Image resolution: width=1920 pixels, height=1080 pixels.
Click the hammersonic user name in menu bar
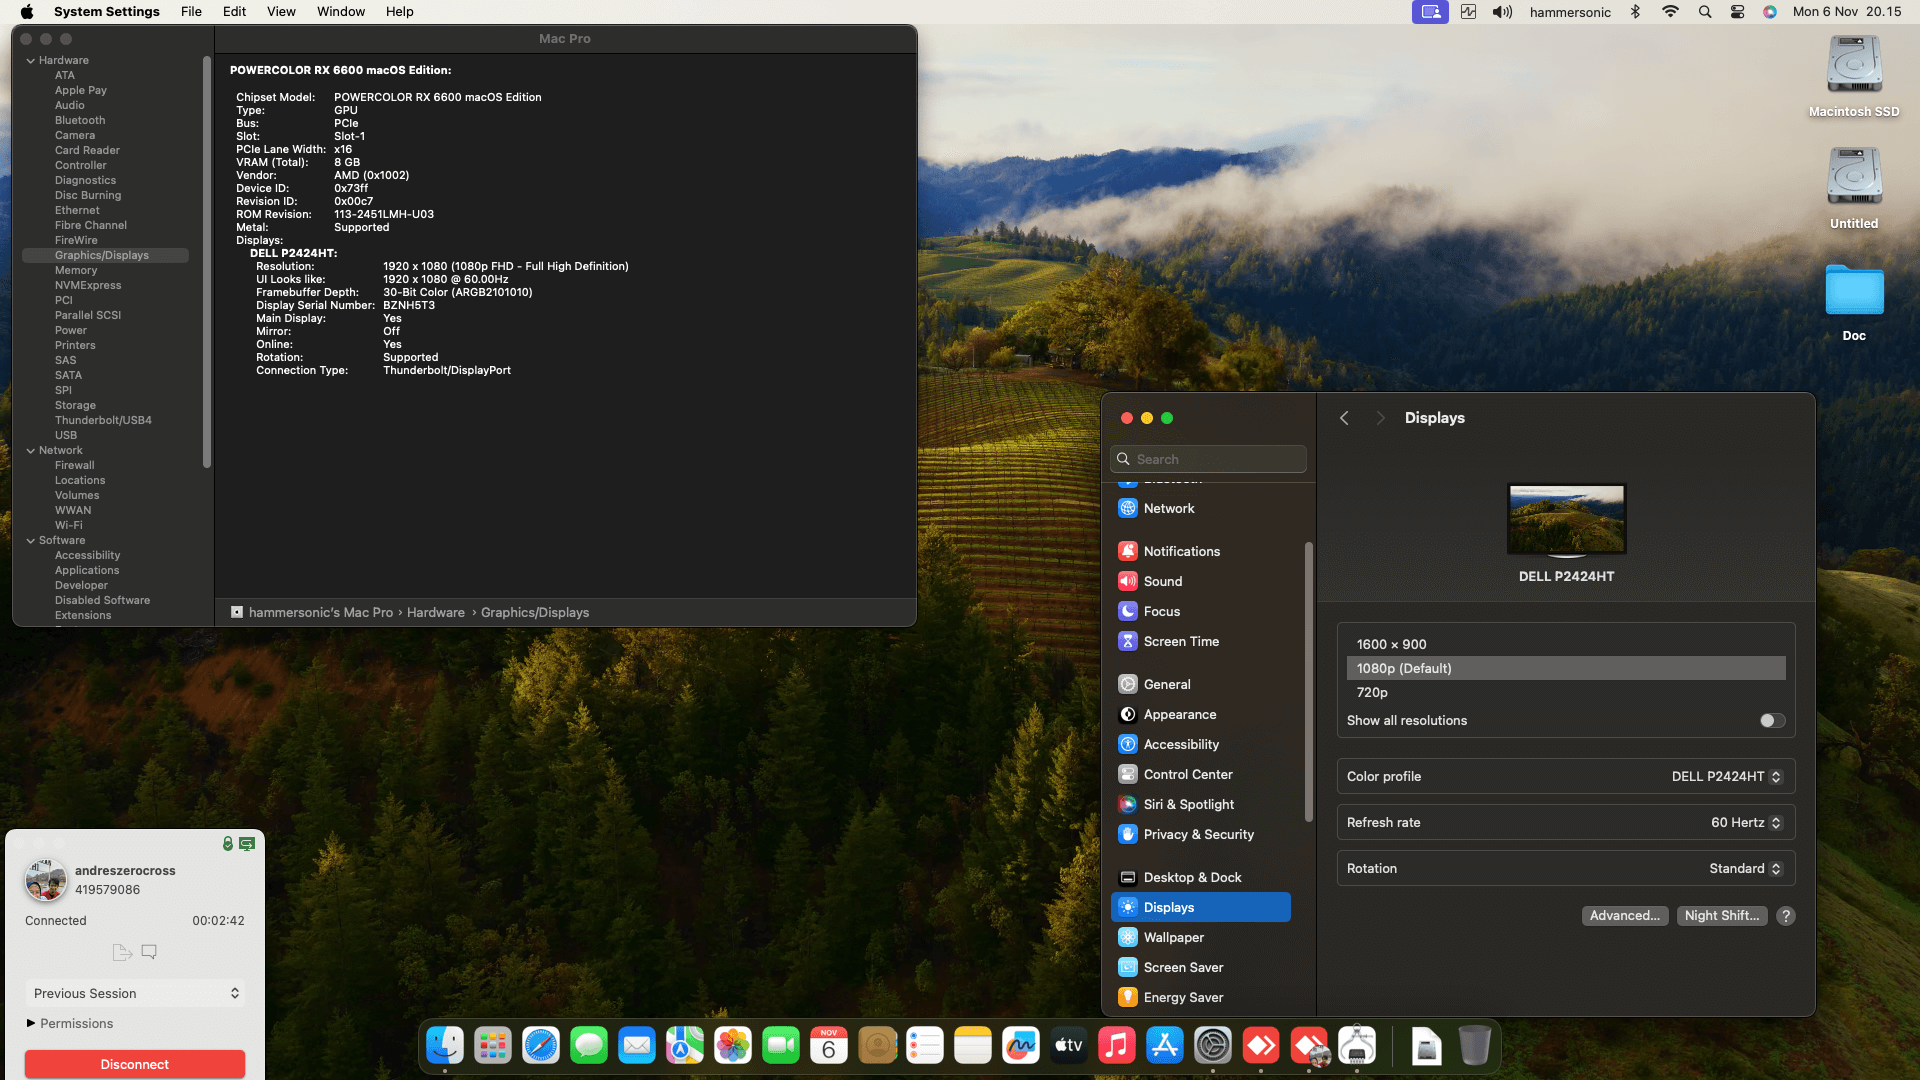(1570, 12)
